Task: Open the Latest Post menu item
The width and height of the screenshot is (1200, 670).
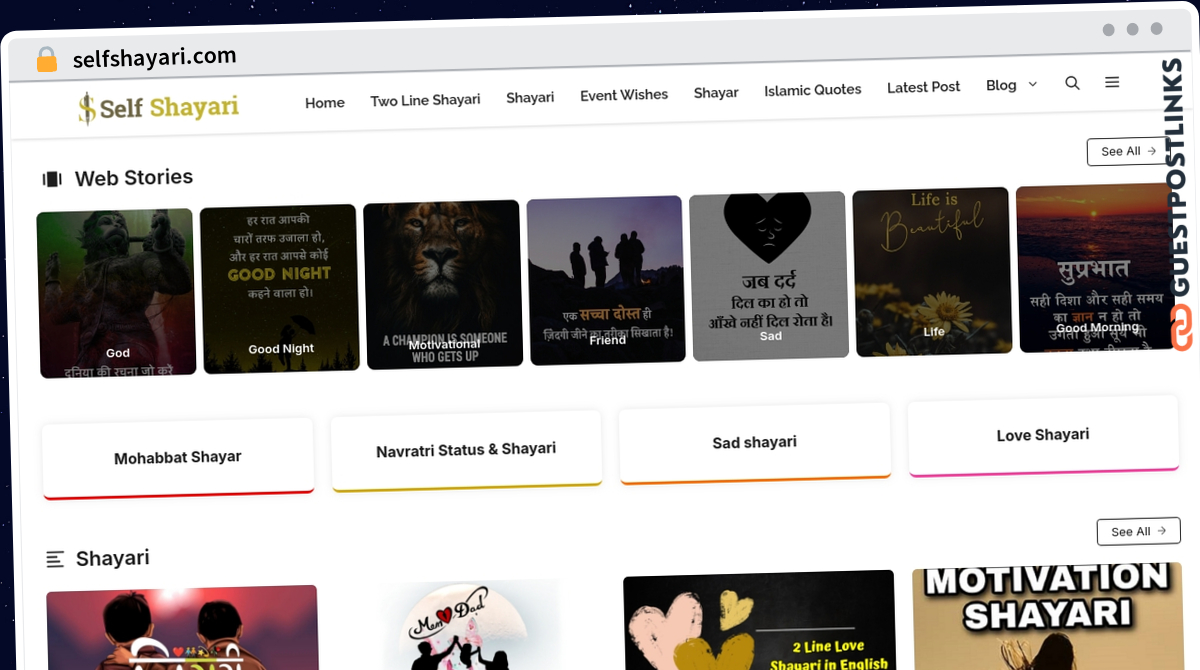Action: 924,87
